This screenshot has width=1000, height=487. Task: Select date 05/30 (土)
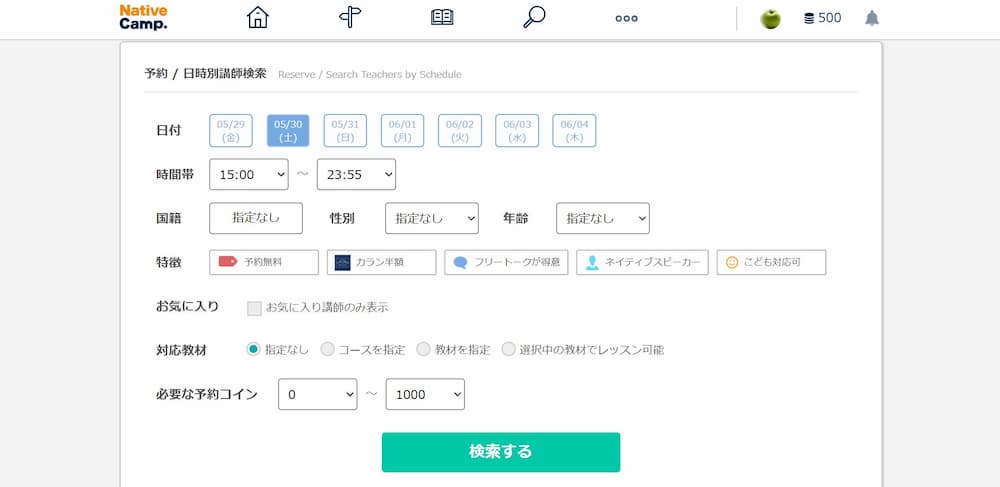pos(288,131)
